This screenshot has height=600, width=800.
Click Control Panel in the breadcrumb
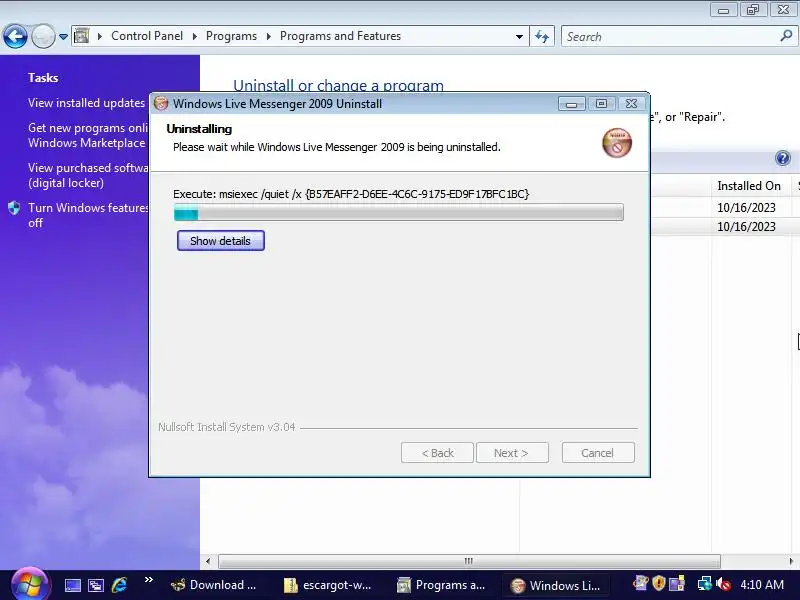pos(147,36)
